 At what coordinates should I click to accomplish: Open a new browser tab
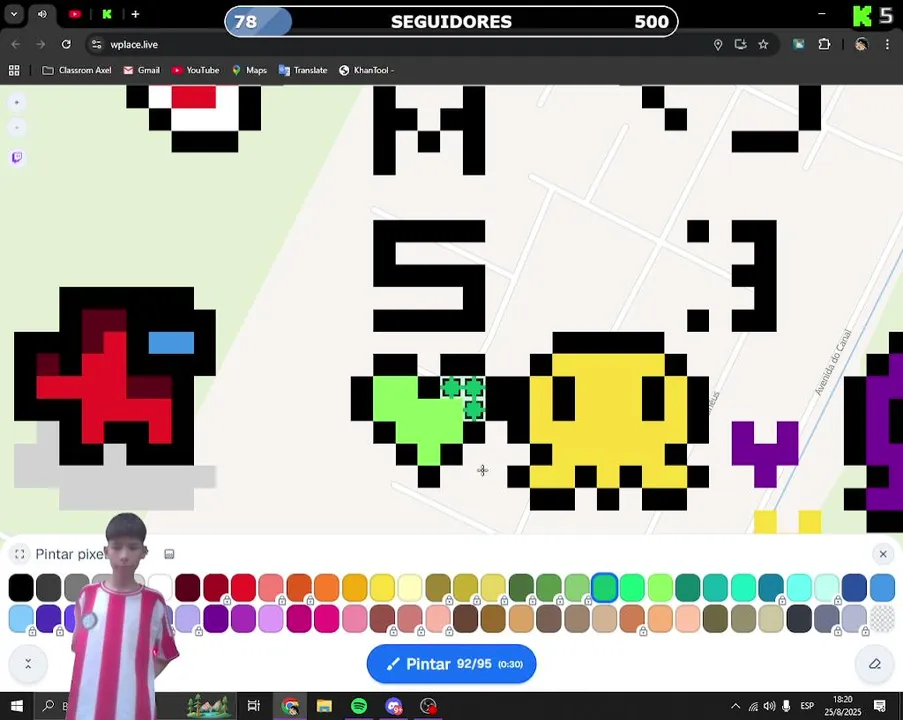[135, 14]
